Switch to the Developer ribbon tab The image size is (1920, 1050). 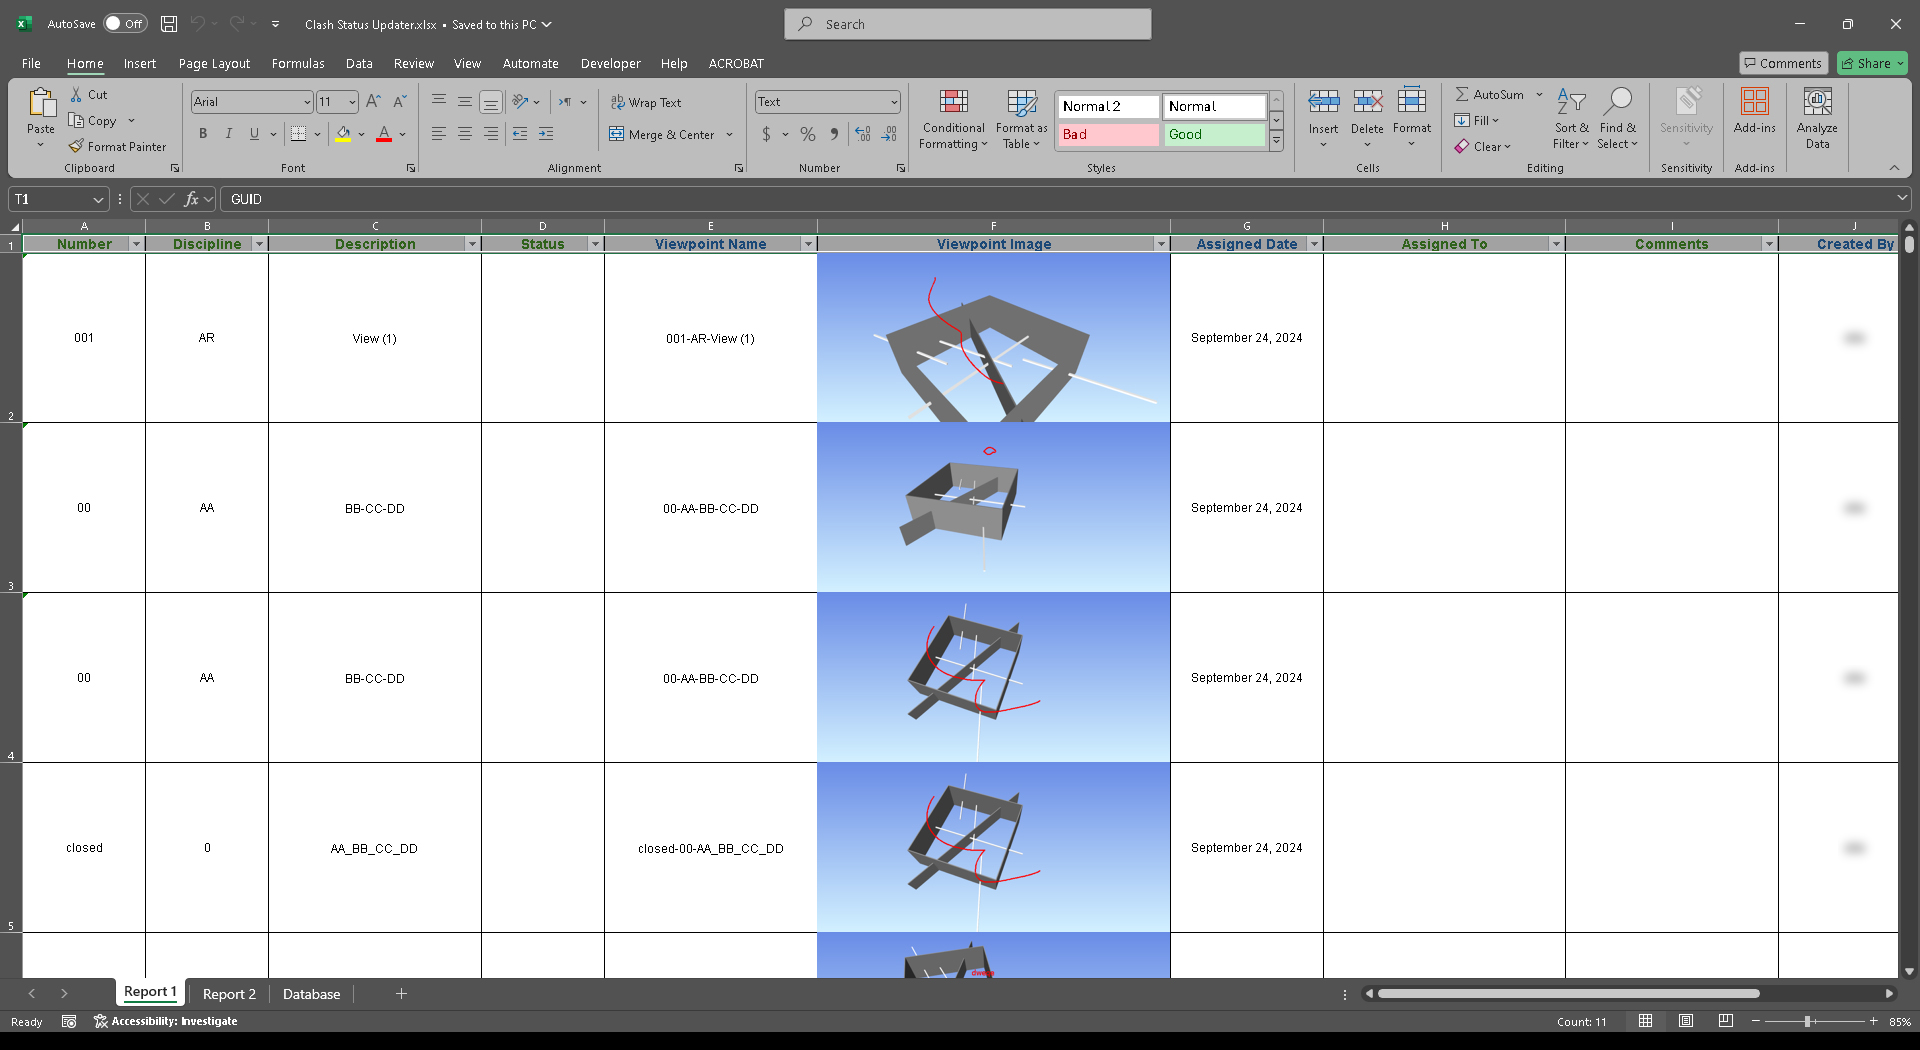(x=611, y=63)
